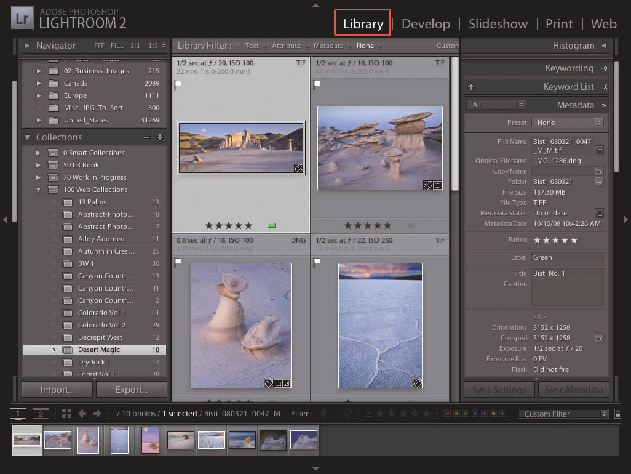Screen dimensions: 631x474
Task: Open the Print module
Action: pyautogui.click(x=559, y=24)
